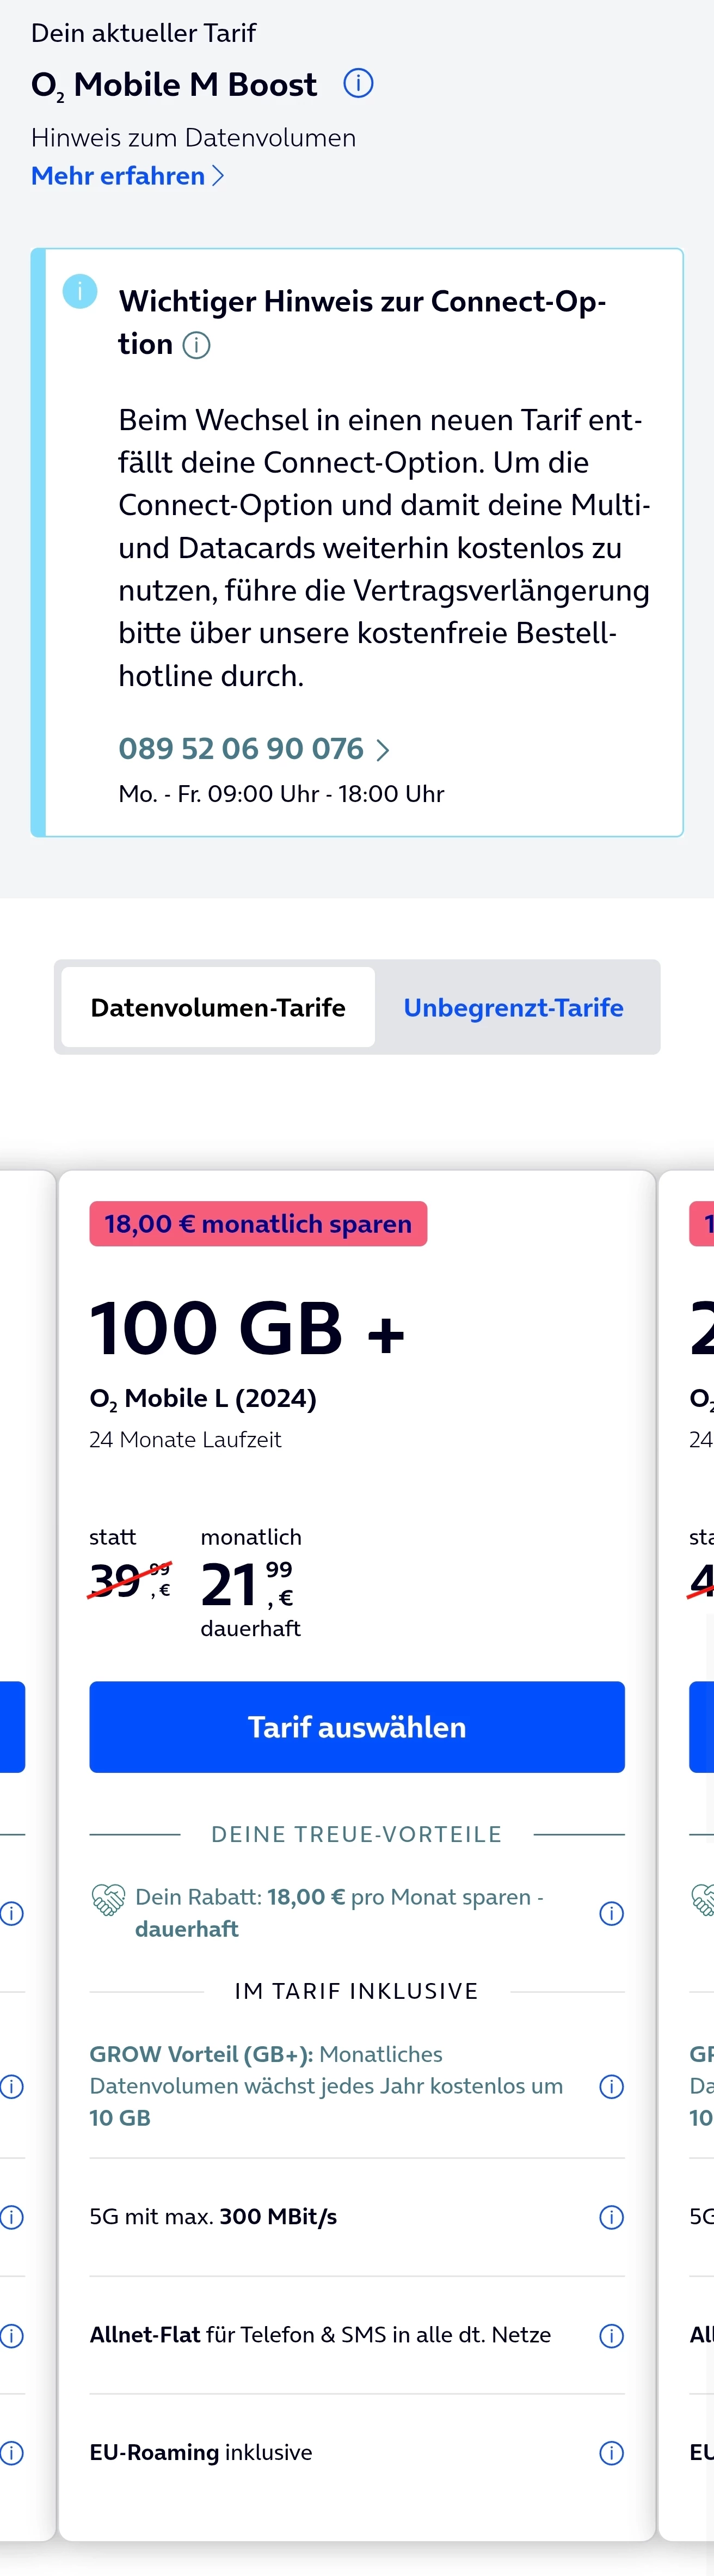The height and width of the screenshot is (2576, 714).
Task: Open info icon for 5G 300 MBit/s
Action: tap(611, 2217)
